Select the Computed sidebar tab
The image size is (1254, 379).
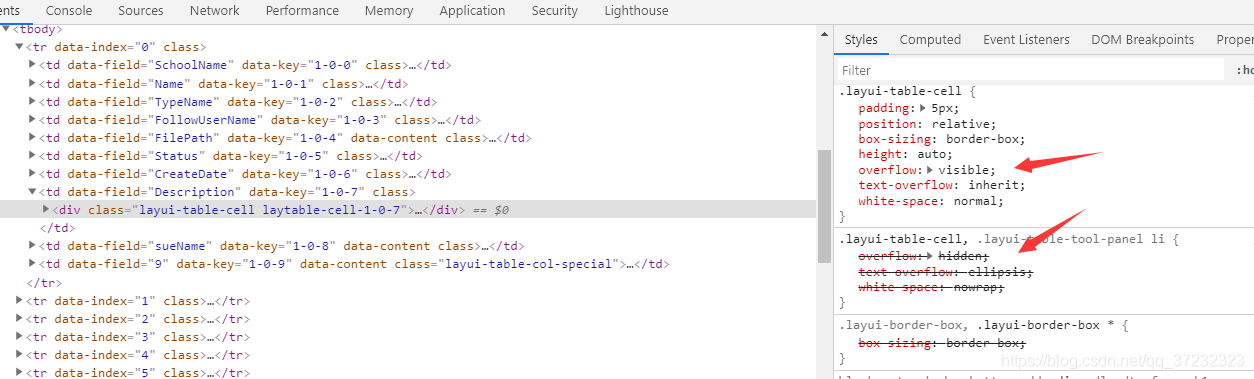click(930, 39)
